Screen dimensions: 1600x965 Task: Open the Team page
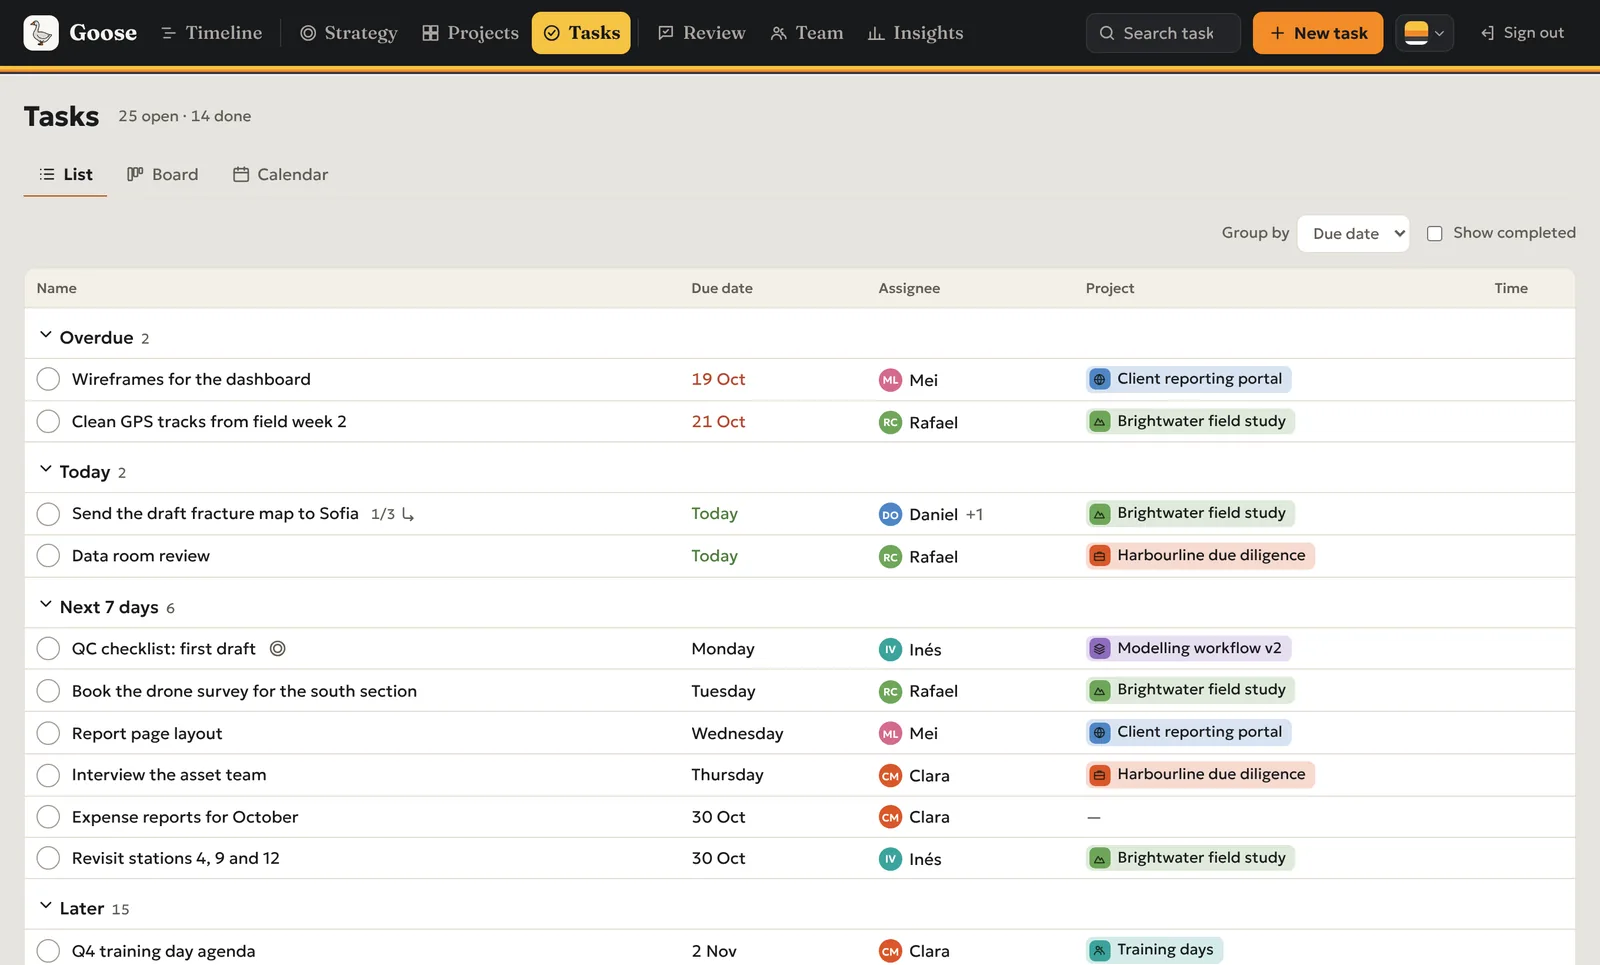806,33
